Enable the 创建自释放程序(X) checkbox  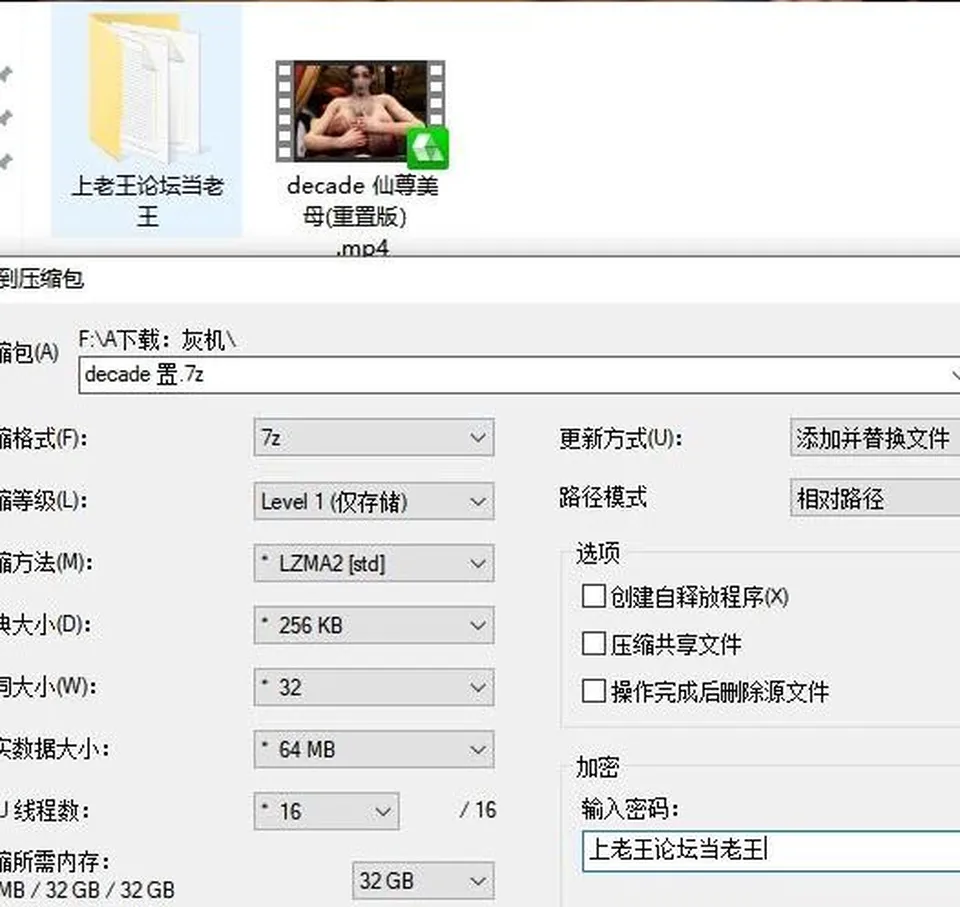(593, 596)
